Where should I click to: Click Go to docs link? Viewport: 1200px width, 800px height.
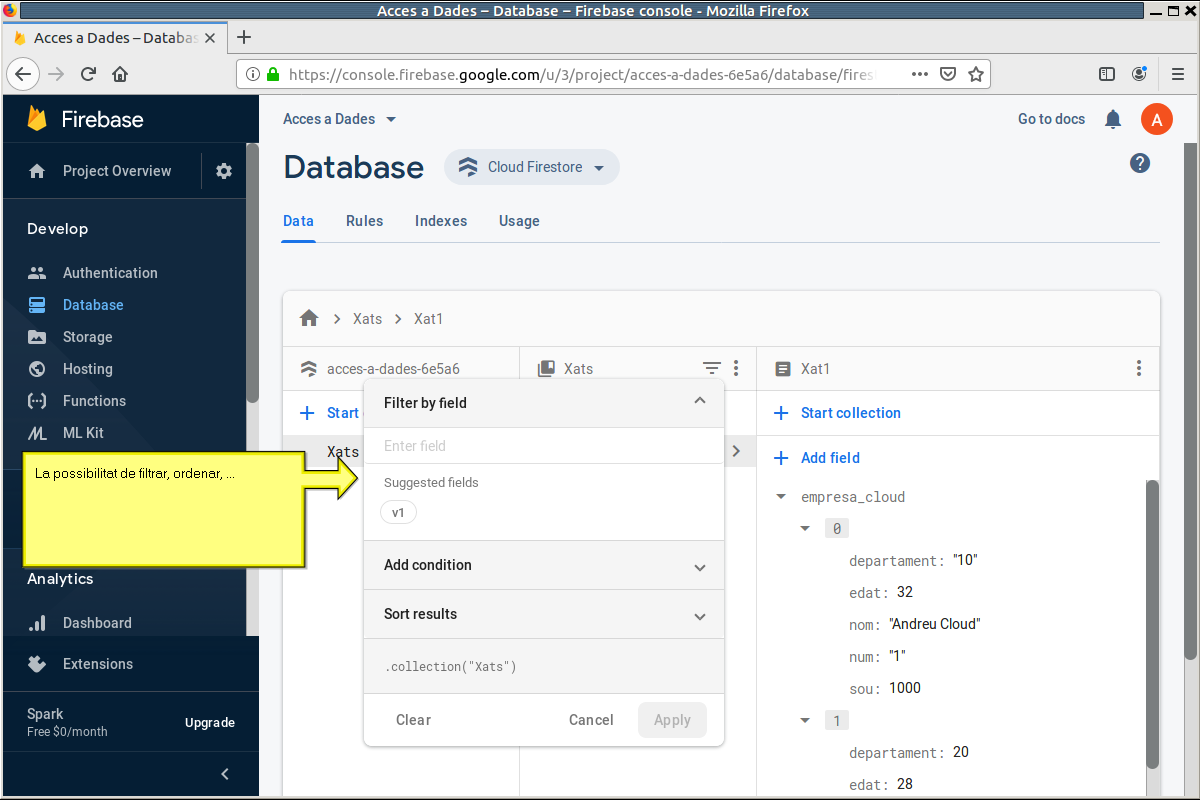tap(1051, 119)
